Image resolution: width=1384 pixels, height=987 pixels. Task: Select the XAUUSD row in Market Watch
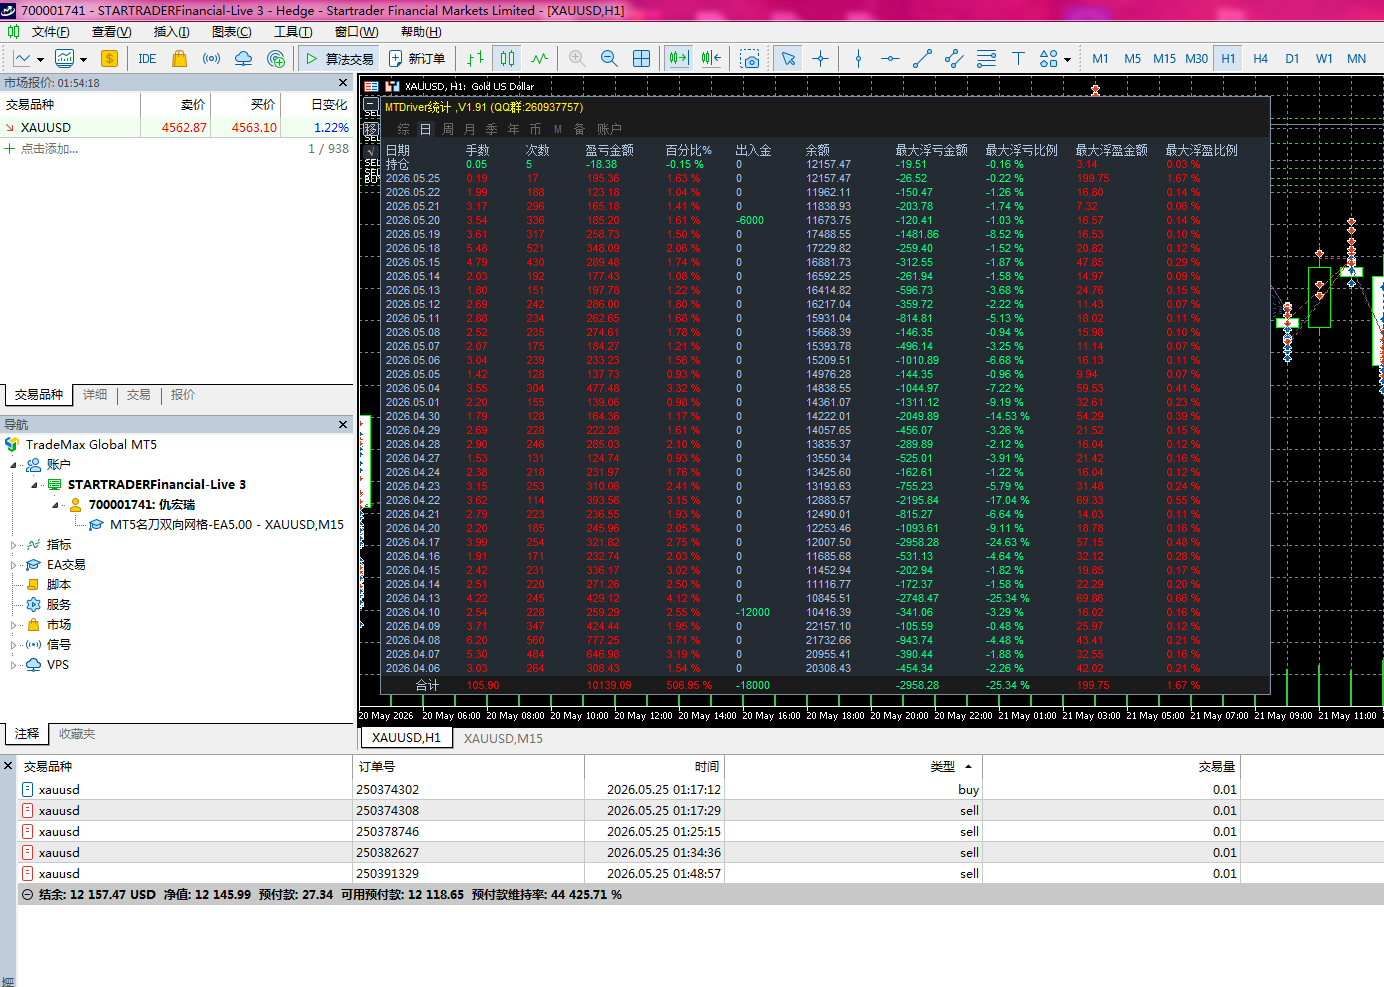point(177,128)
